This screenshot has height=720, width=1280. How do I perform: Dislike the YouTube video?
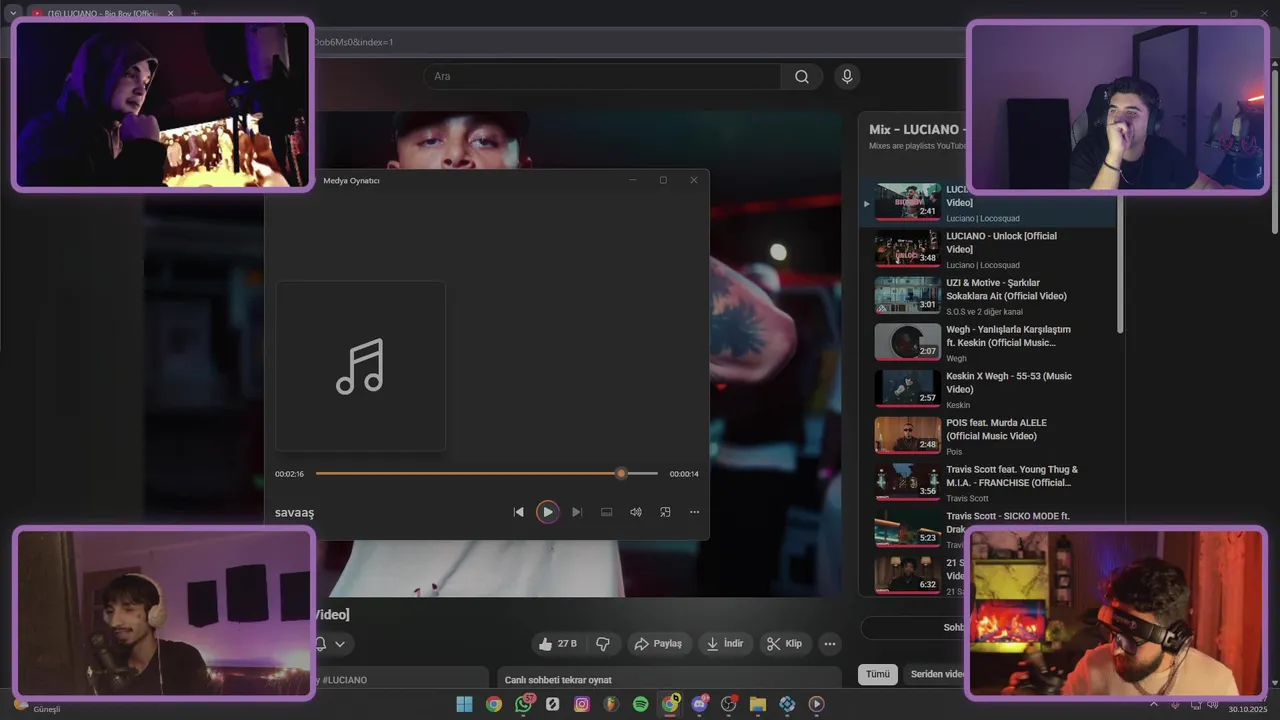click(603, 644)
